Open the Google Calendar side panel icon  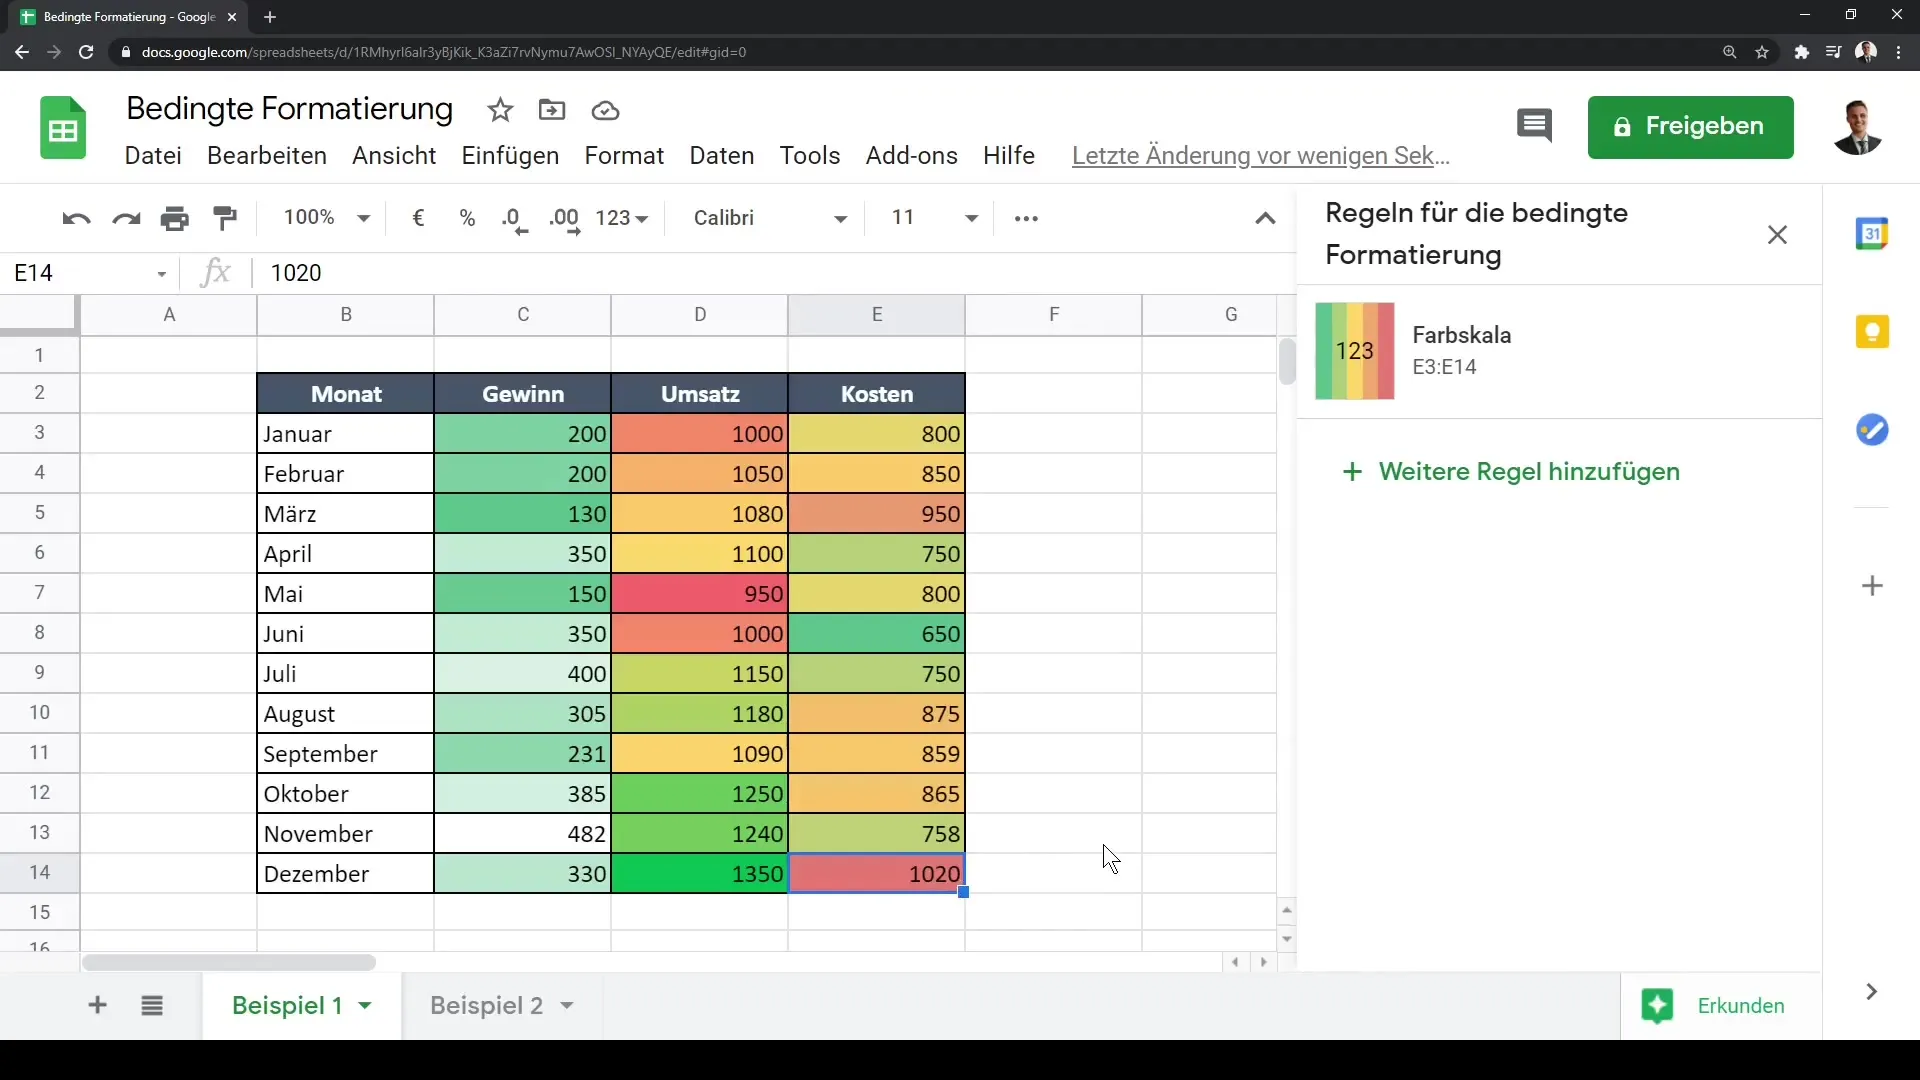tap(1872, 234)
